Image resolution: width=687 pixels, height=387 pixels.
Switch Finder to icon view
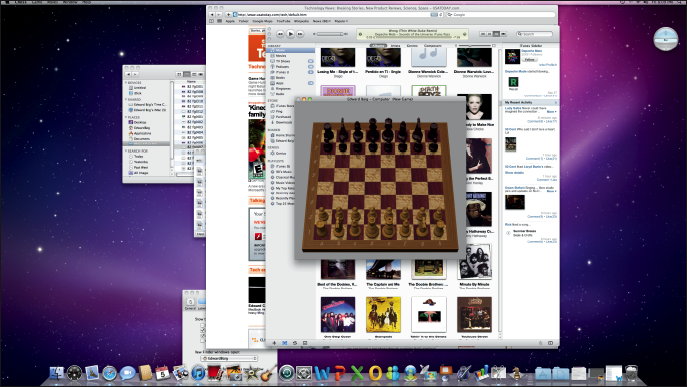(x=179, y=75)
